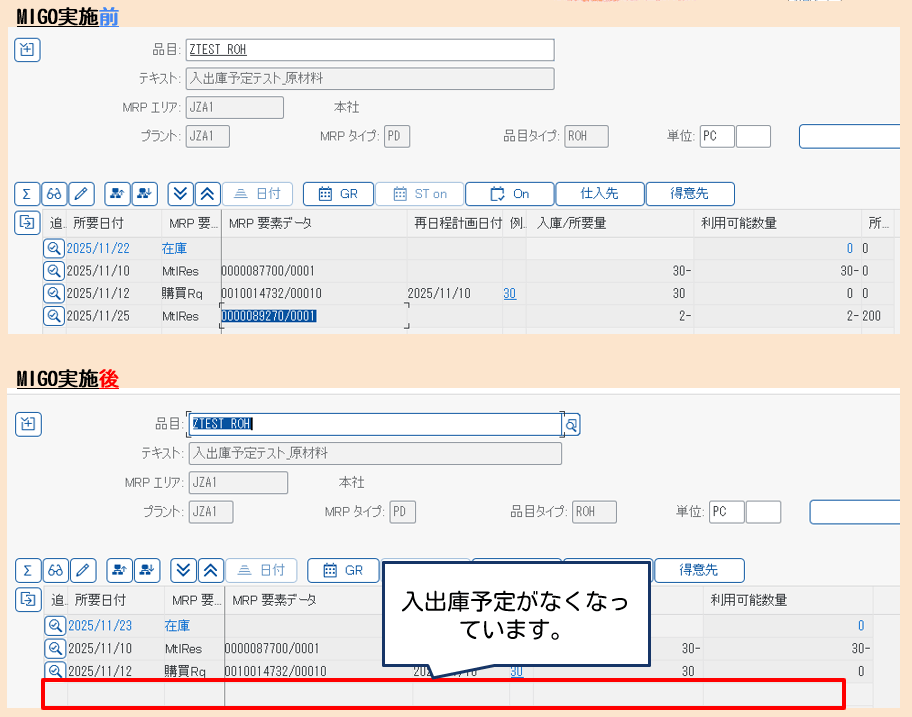Viewport: 912px width, 717px height.
Task: Click the pencil edit icon in the MIGO実施後 toolbar
Action: (84, 570)
